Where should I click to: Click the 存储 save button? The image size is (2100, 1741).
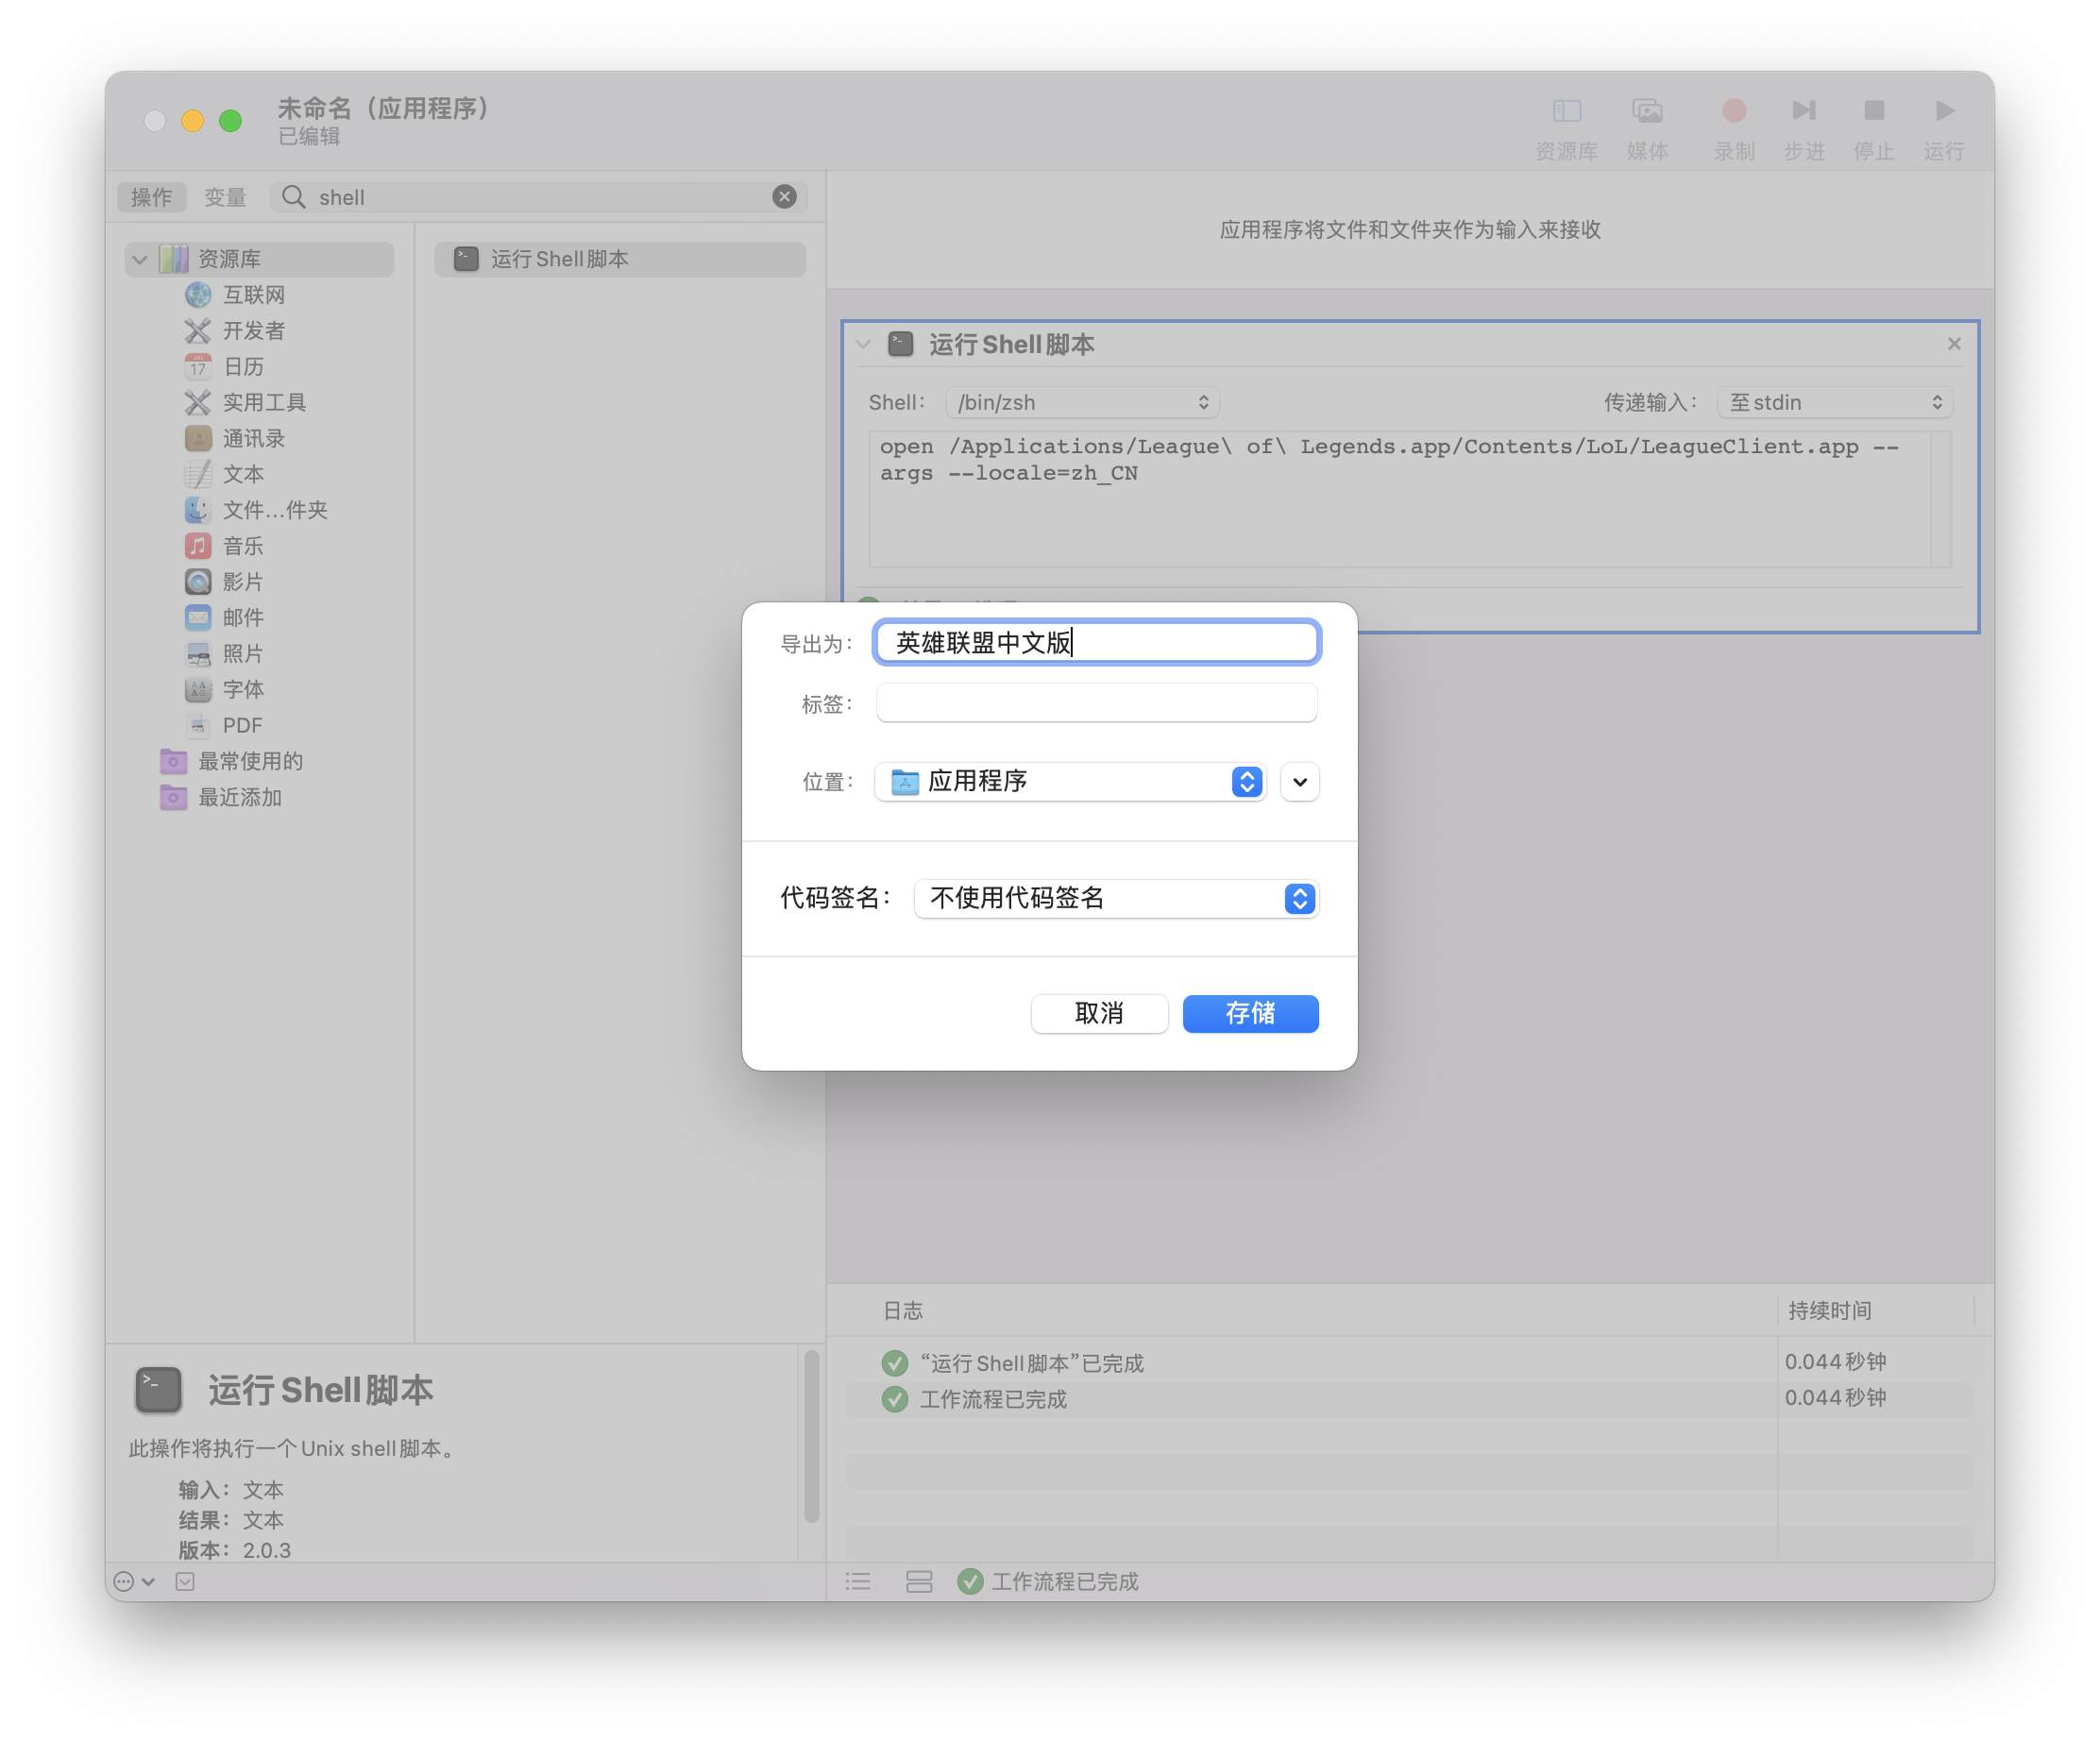tap(1249, 1013)
